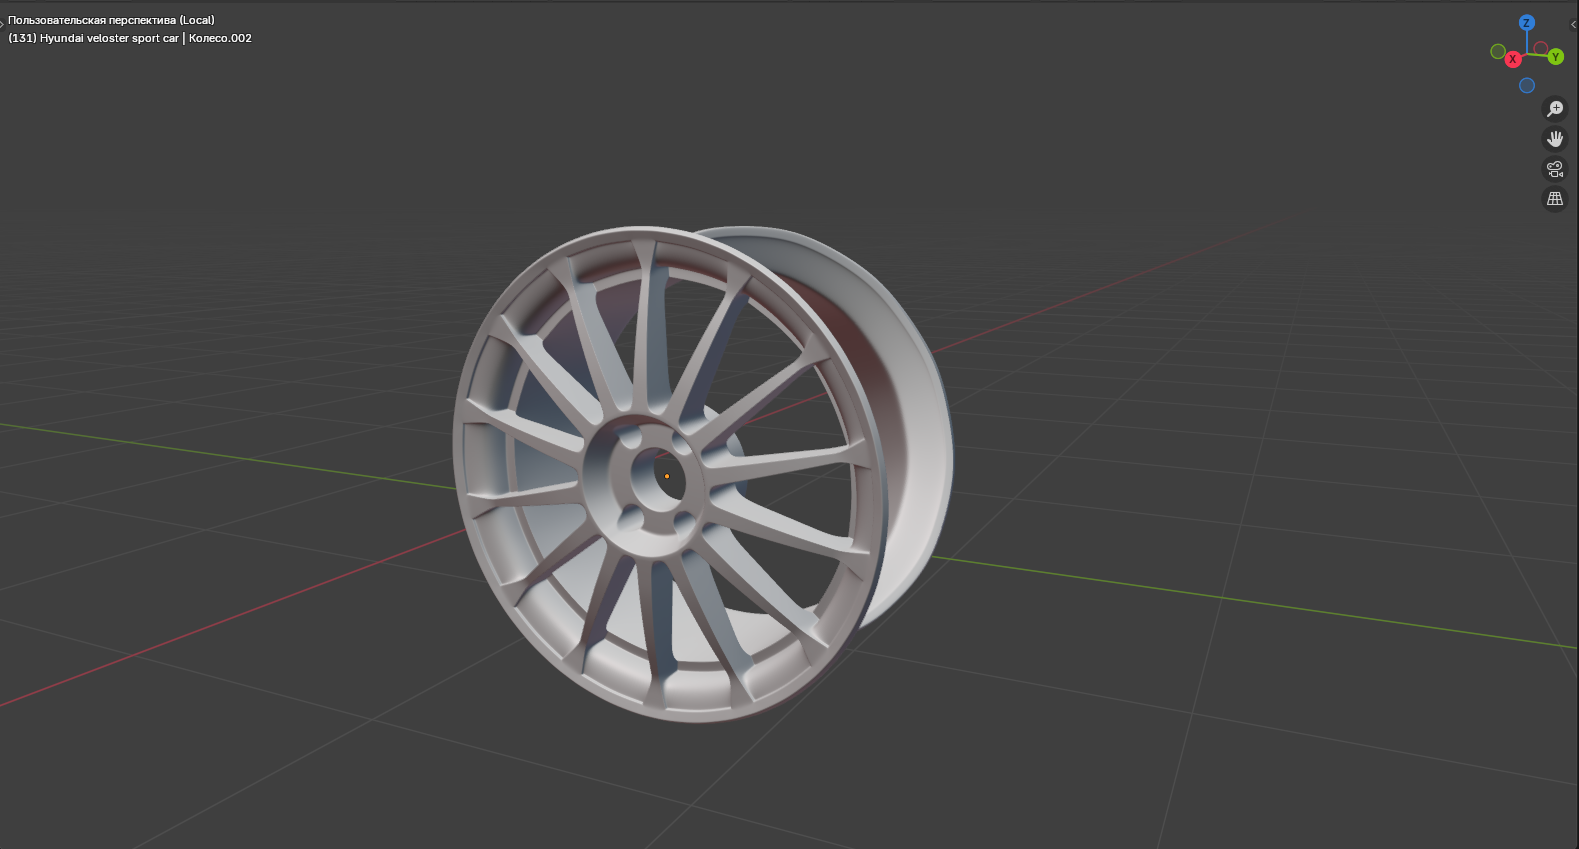Click the red X axis gizmo handle
Screen dimensions: 1579x849
pyautogui.click(x=1512, y=59)
